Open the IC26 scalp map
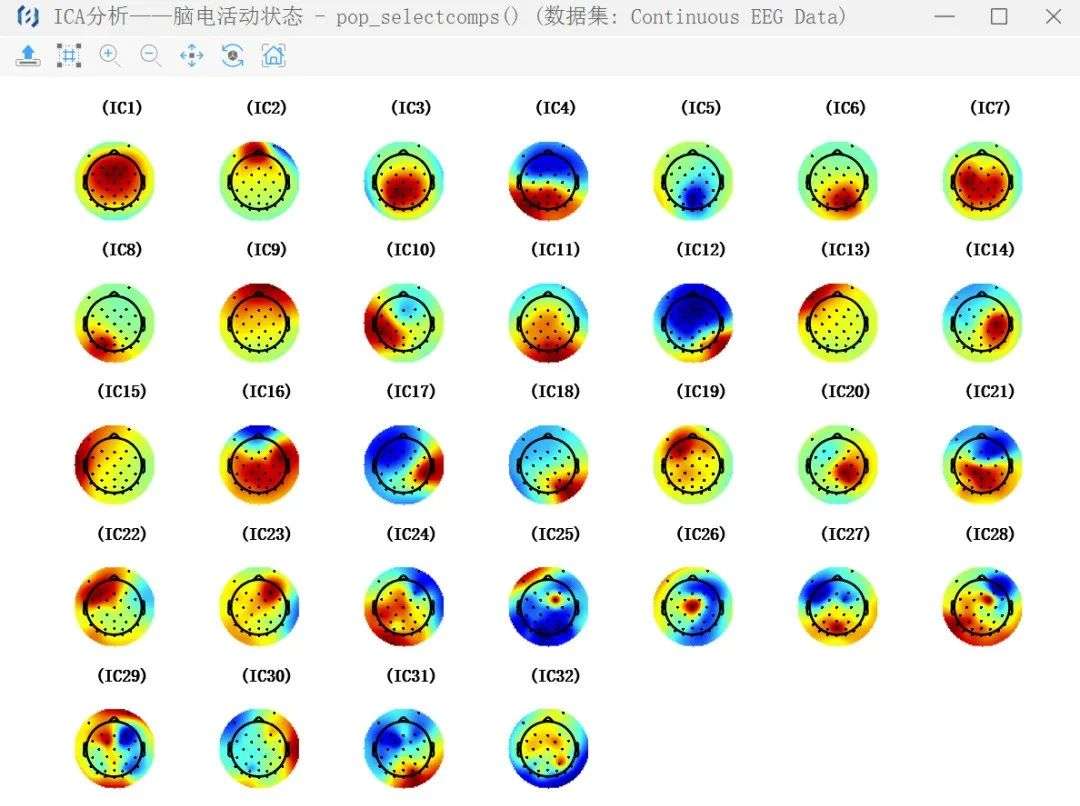Image resolution: width=1080 pixels, height=806 pixels. [x=693, y=607]
